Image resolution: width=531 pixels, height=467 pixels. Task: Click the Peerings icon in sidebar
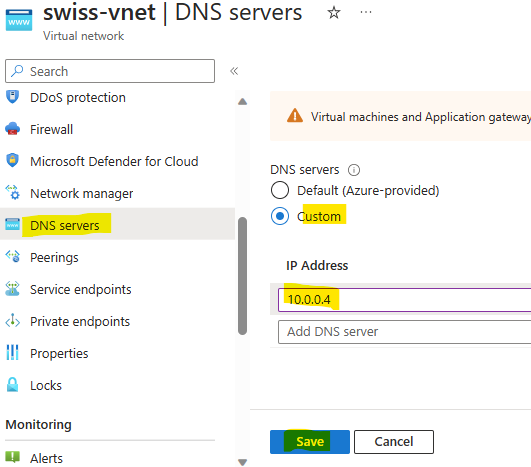(x=13, y=257)
